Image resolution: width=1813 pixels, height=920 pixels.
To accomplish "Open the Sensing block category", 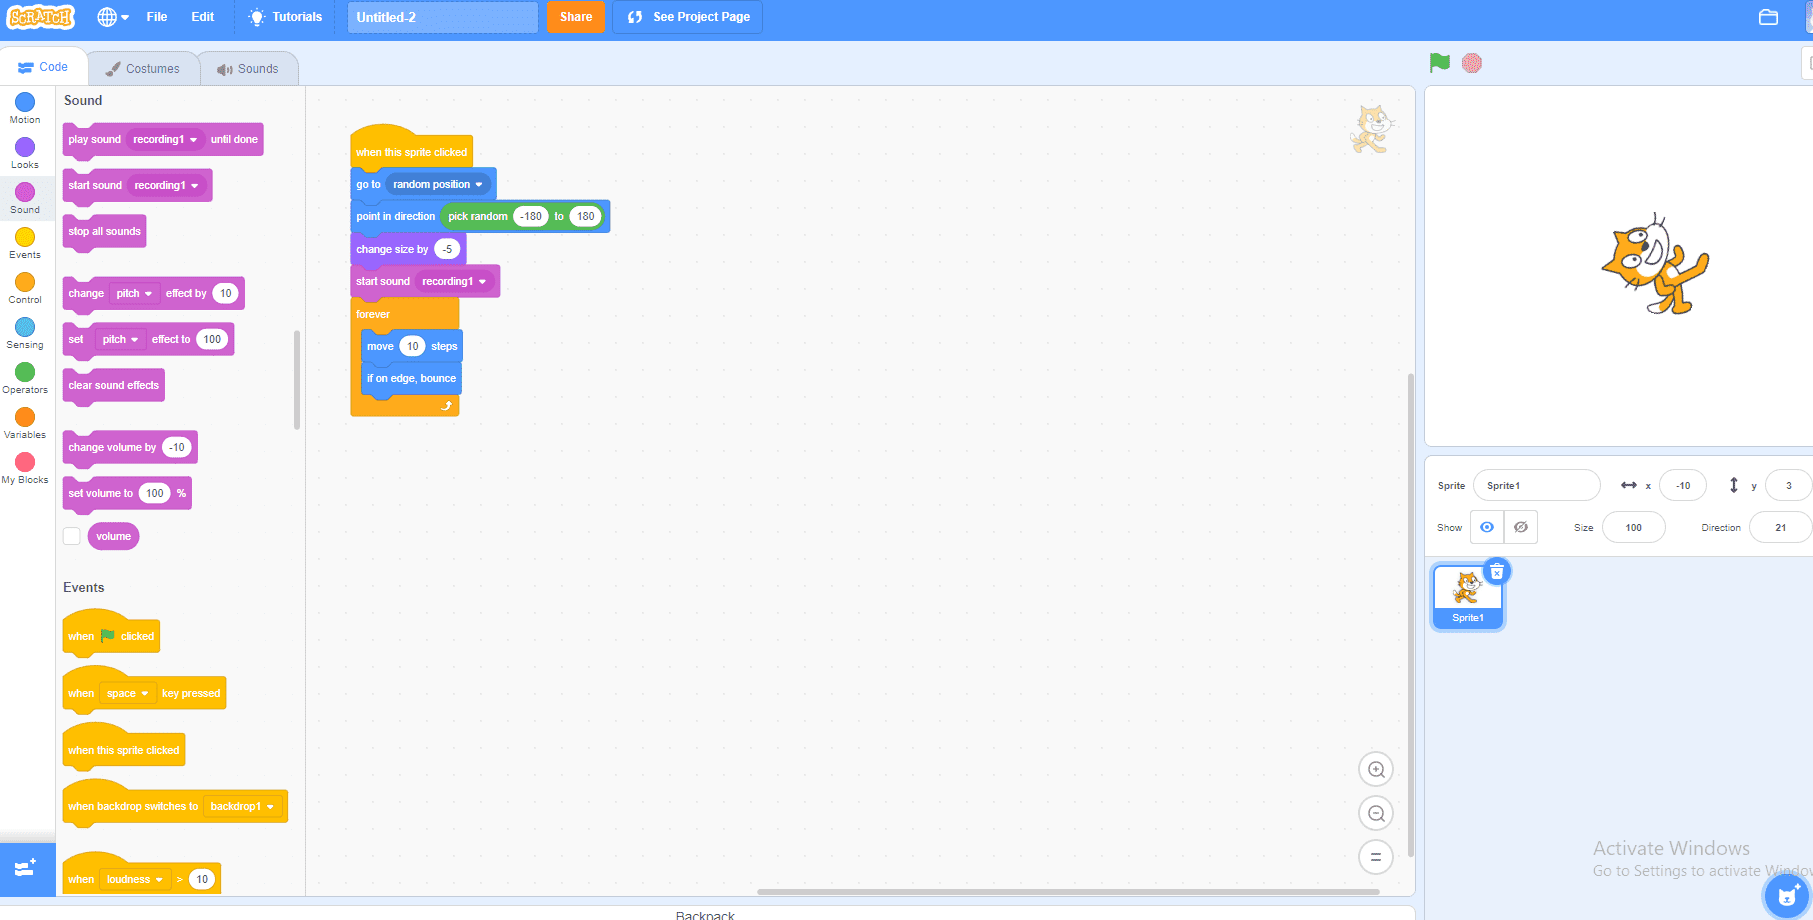I will click(x=24, y=330).
